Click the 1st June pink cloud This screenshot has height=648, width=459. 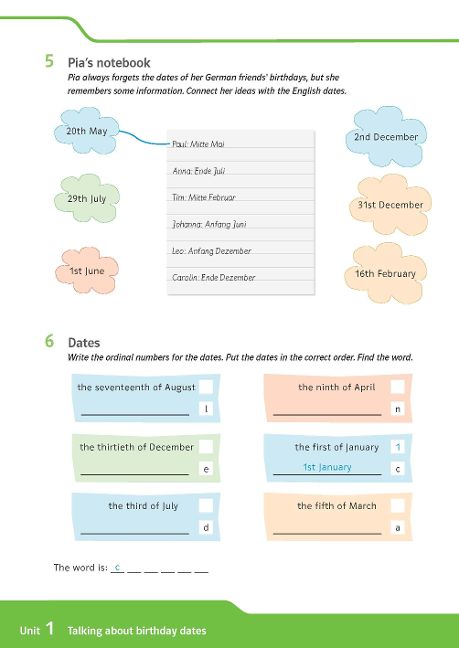pos(87,271)
